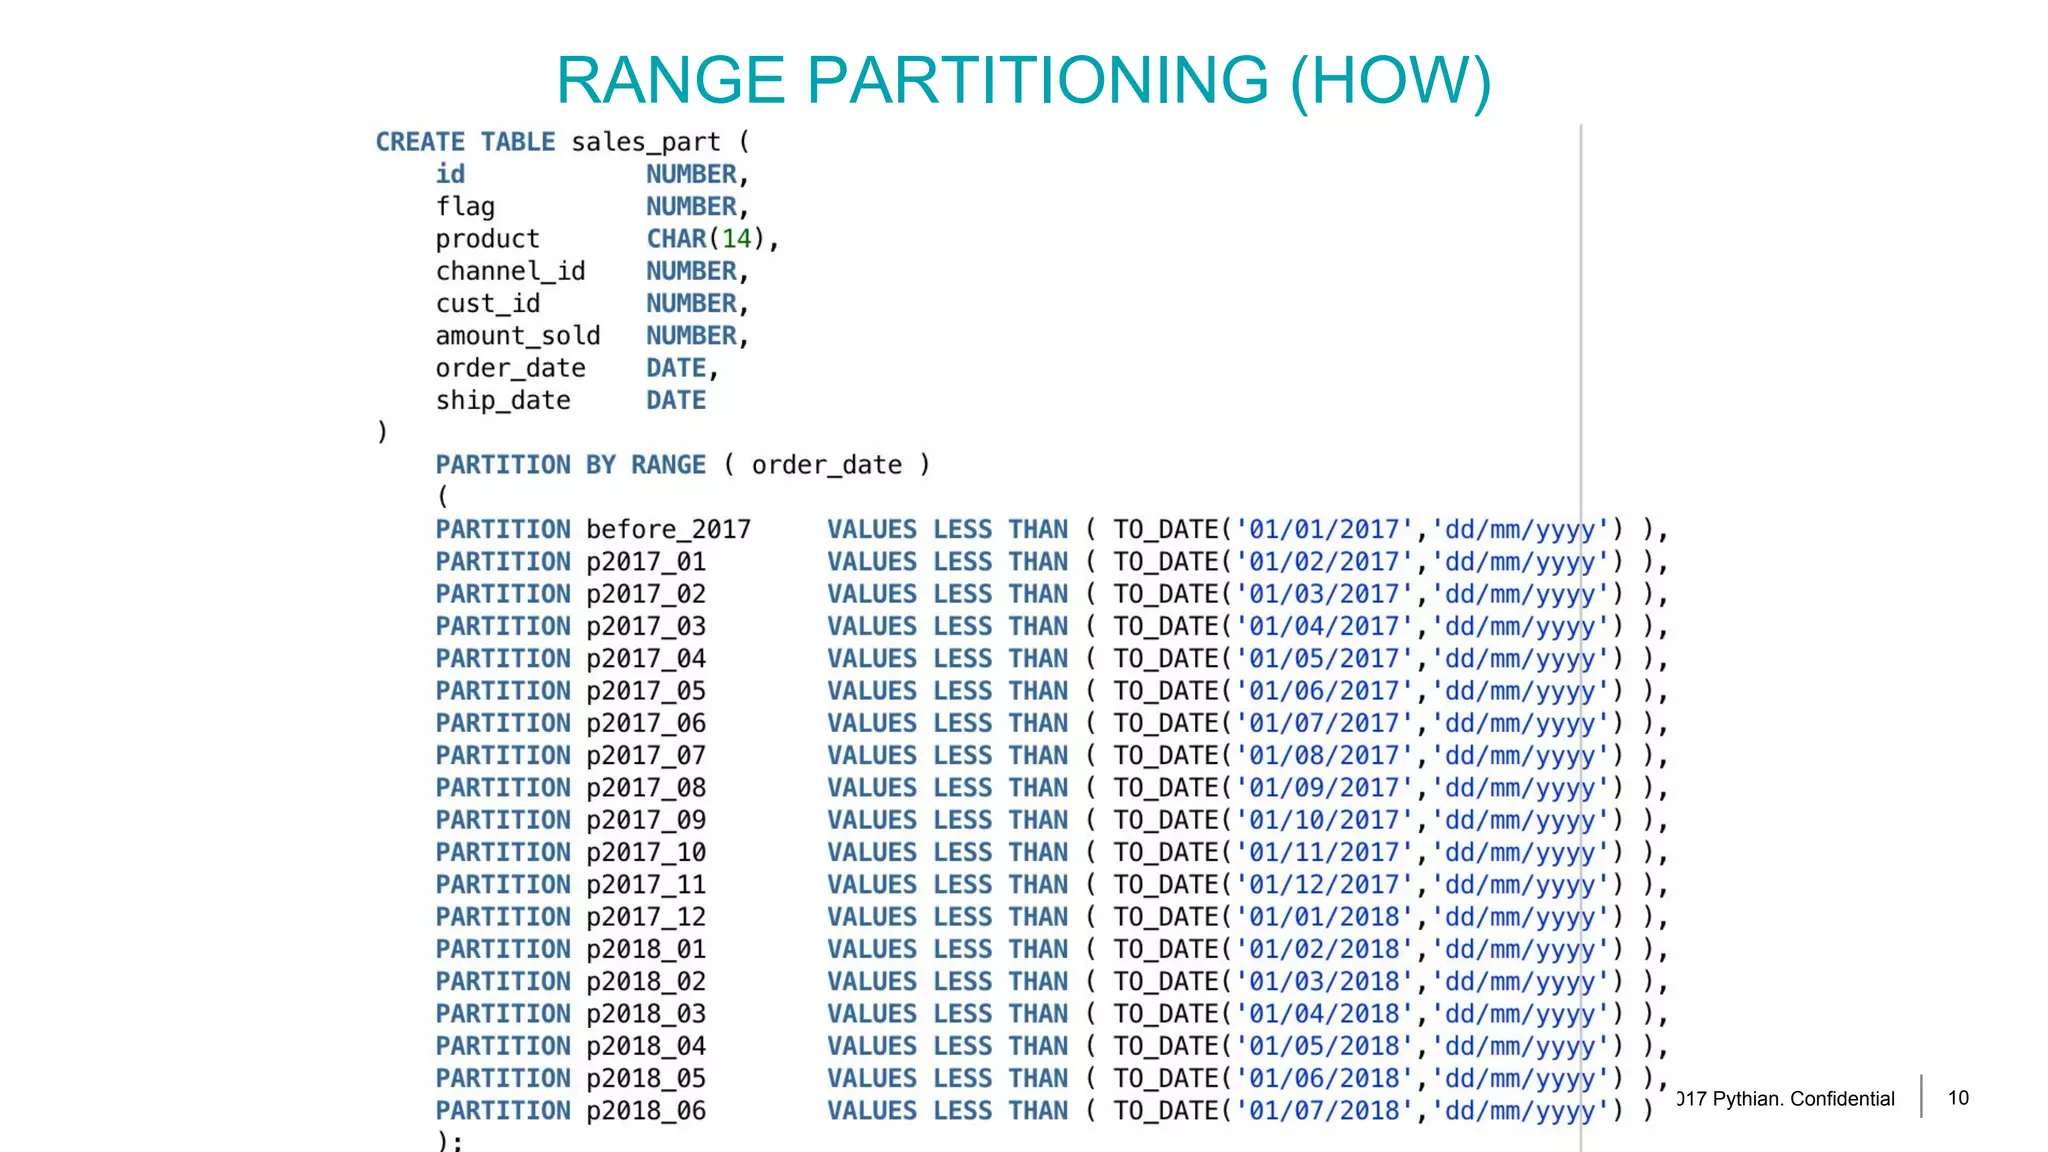
Task: Click partition name 'p2018_01'
Action: [x=646, y=950]
